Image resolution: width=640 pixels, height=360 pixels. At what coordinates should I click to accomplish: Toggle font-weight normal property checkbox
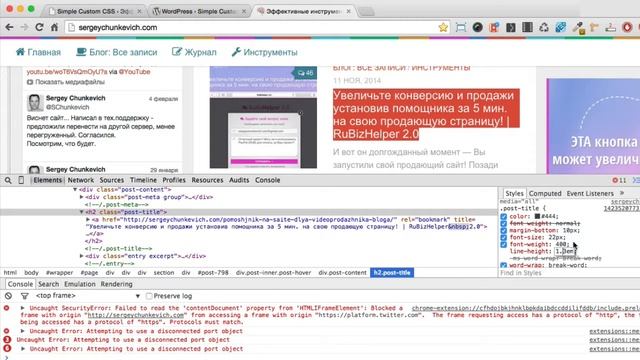(x=504, y=223)
